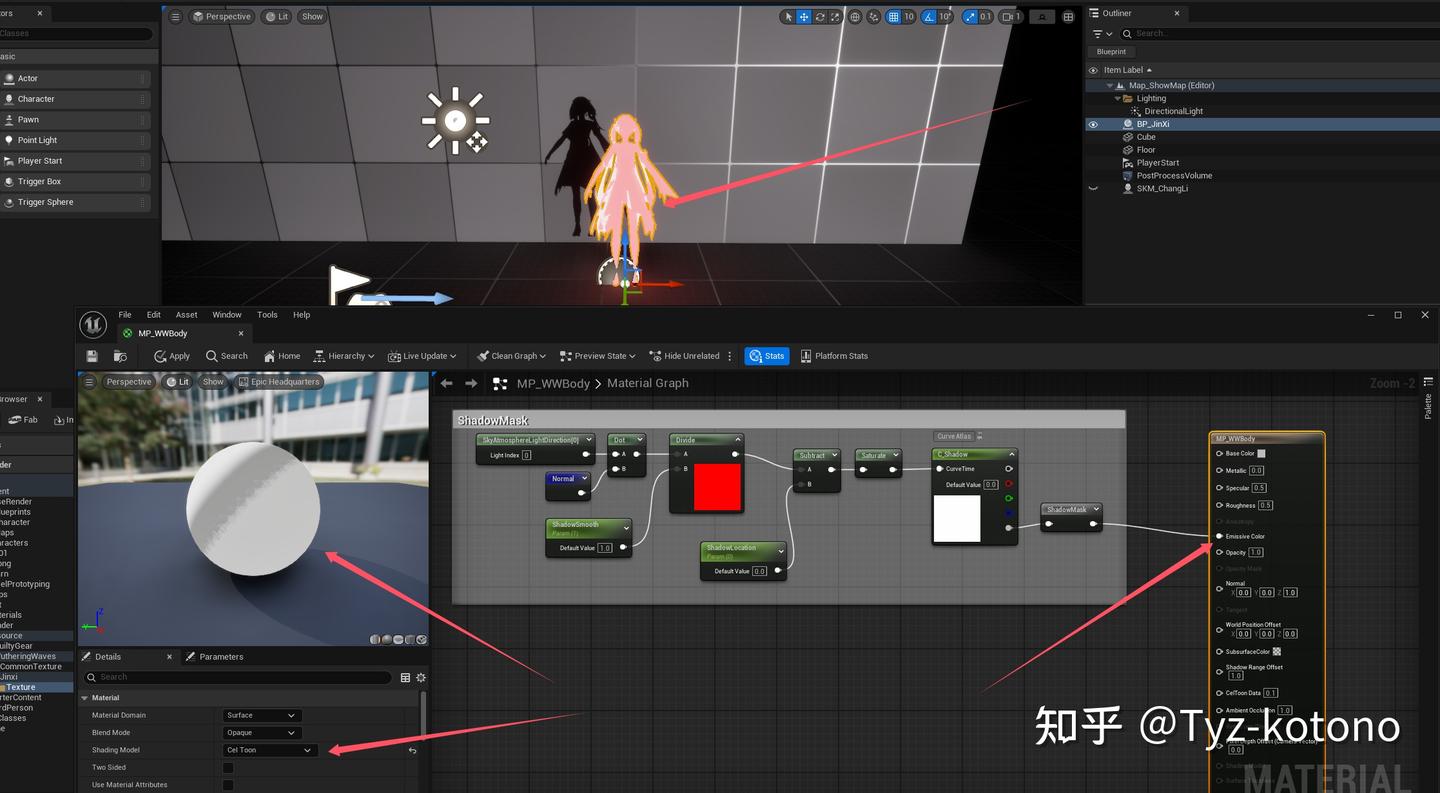Select the Move tool in the viewport toolbar
The image size is (1440, 793).
point(805,16)
